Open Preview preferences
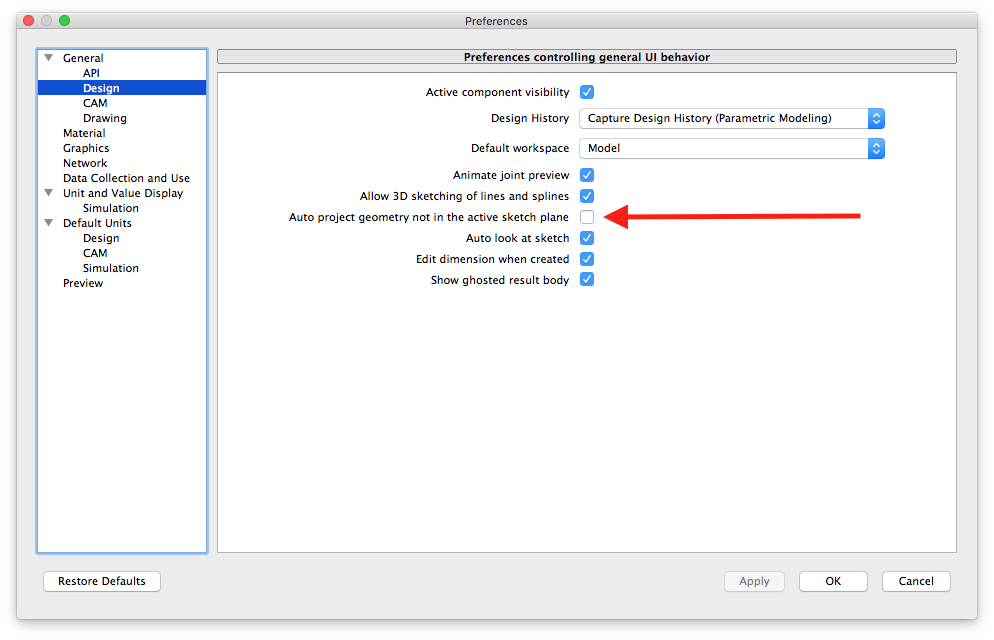Image resolution: width=994 pixels, height=640 pixels. (x=82, y=283)
